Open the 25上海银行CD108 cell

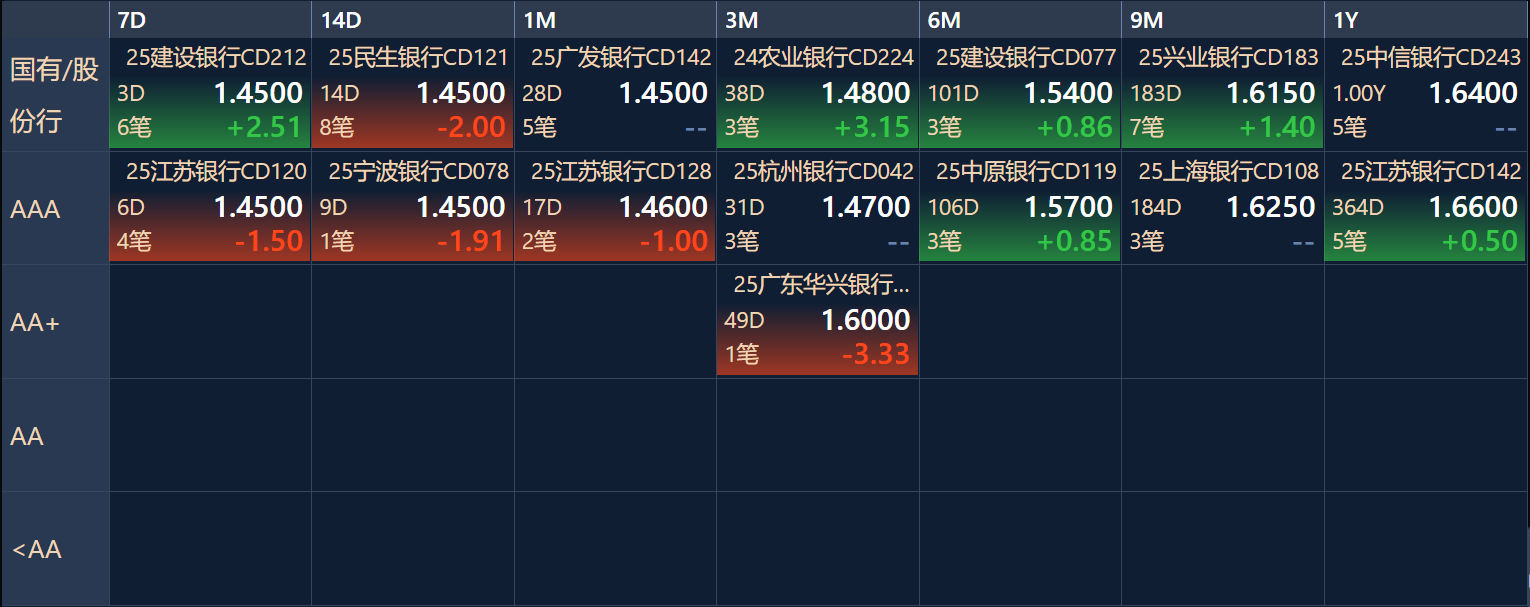point(1222,208)
